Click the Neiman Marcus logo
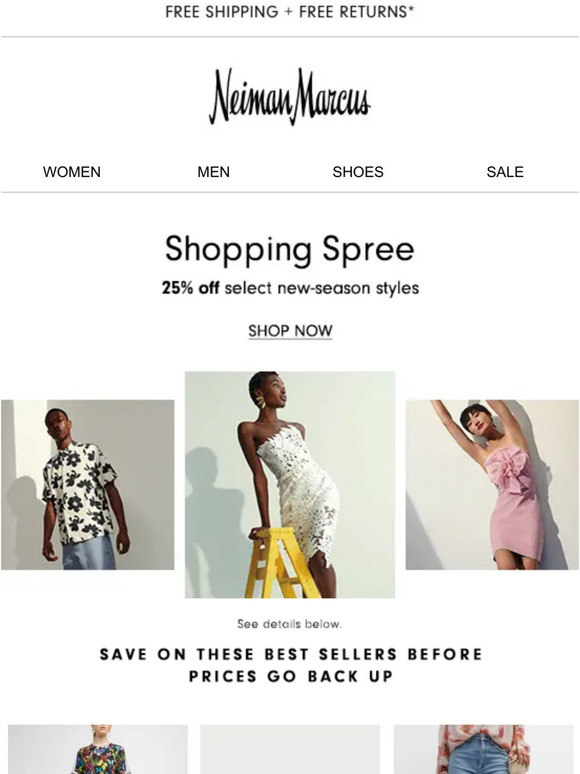Viewport: 580px width, 774px height. pos(290,96)
